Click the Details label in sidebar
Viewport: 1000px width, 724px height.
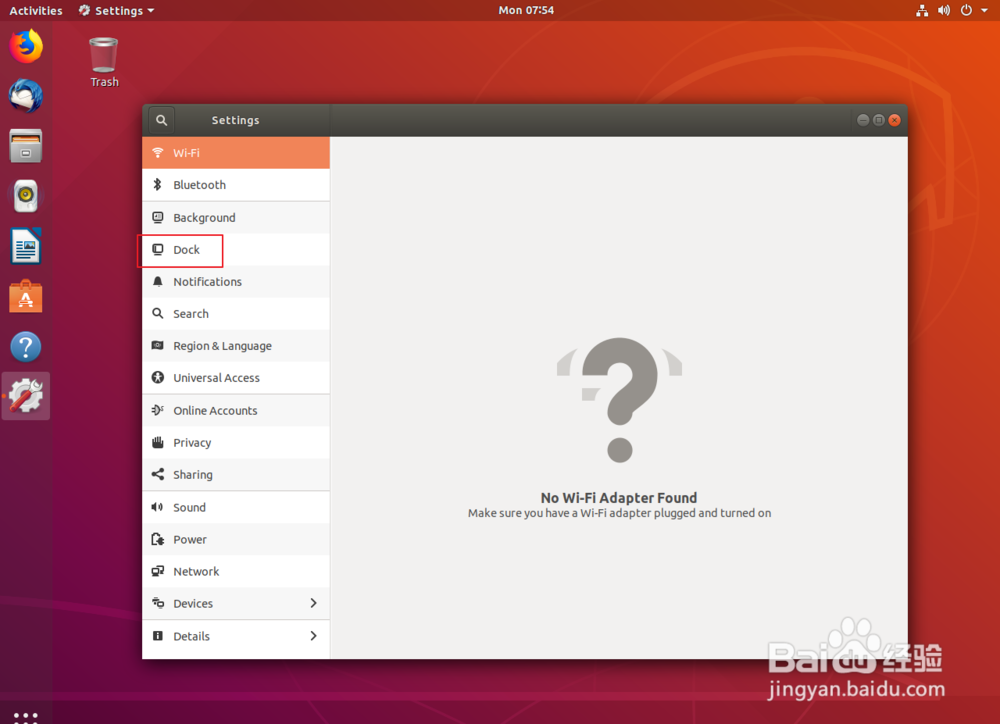pyautogui.click(x=191, y=635)
